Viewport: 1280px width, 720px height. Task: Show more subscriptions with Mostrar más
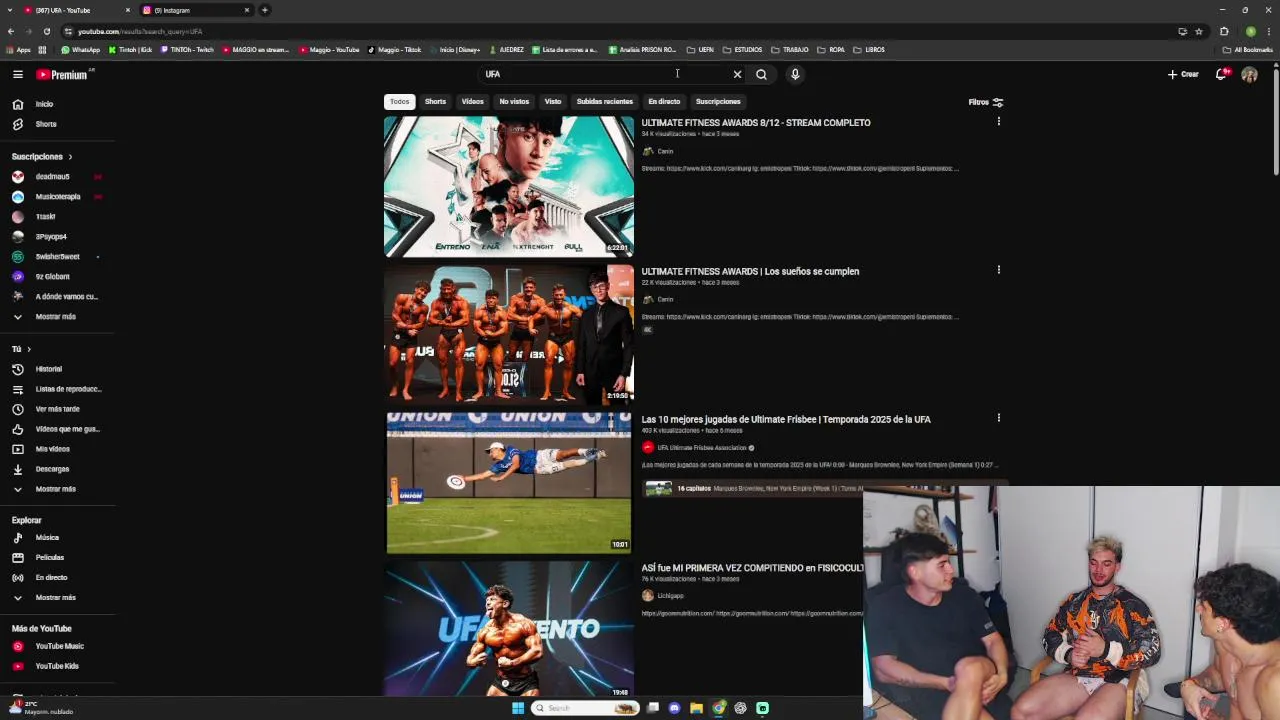pyautogui.click(x=57, y=316)
